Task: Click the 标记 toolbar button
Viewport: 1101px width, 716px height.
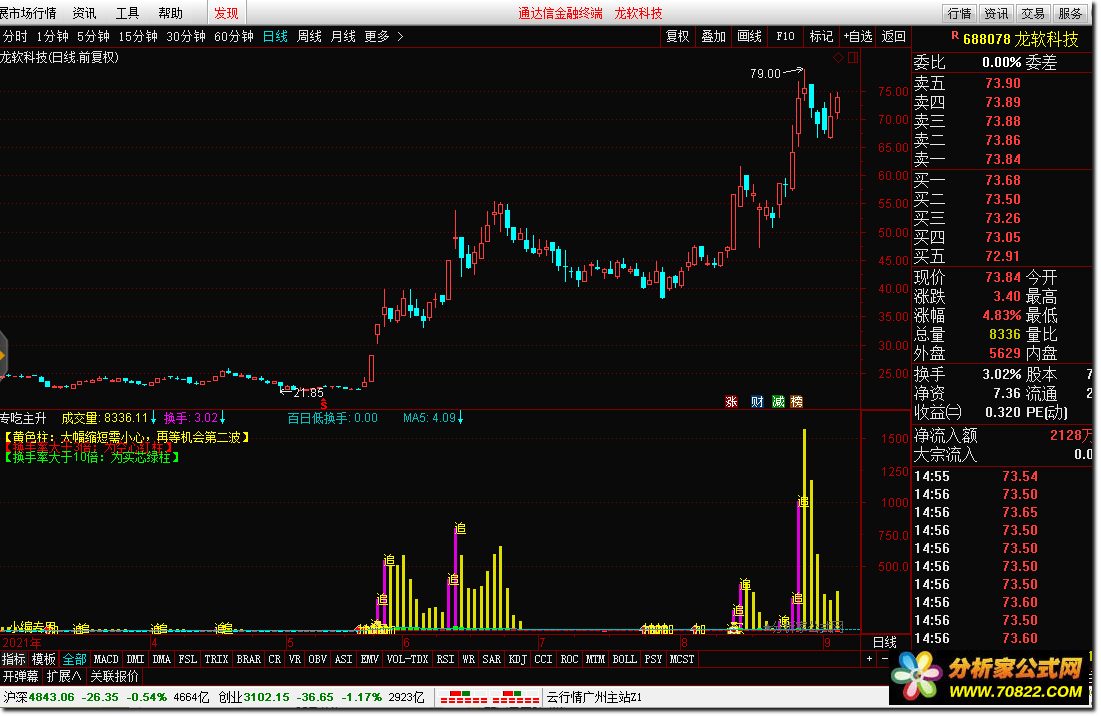Action: [x=821, y=37]
